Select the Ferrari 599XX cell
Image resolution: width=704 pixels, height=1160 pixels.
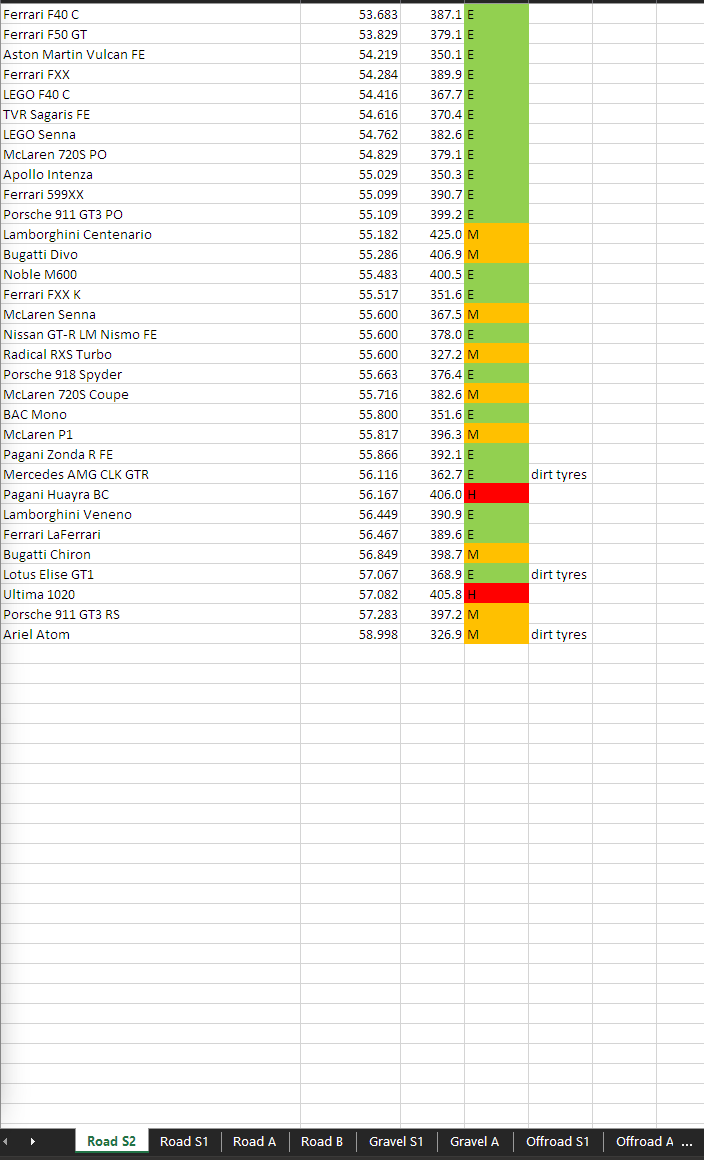pyautogui.click(x=151, y=194)
